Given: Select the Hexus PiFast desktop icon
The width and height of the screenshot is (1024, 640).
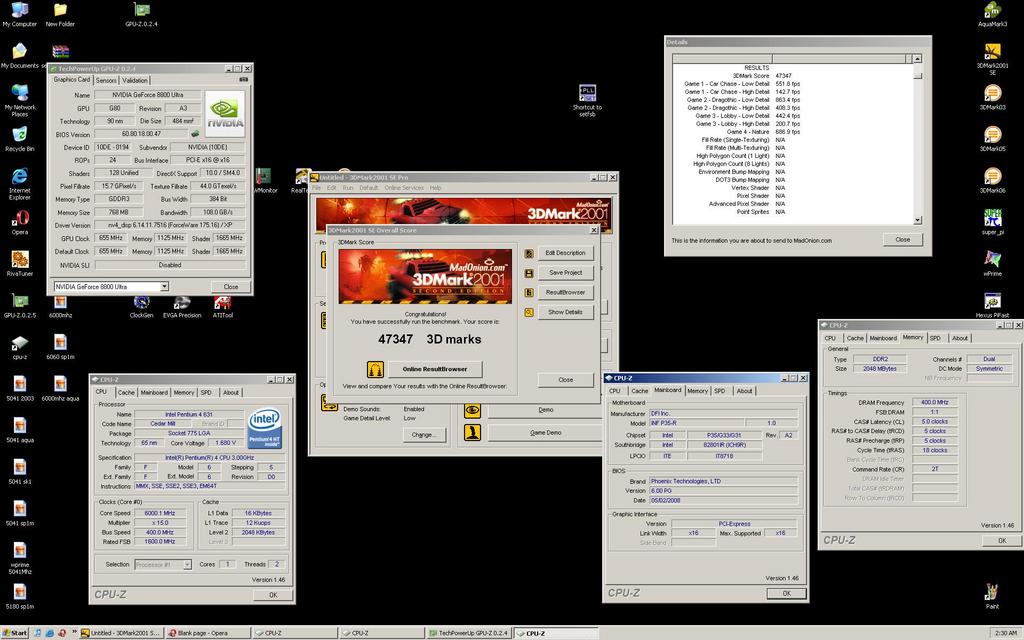Looking at the screenshot, I should (x=992, y=305).
